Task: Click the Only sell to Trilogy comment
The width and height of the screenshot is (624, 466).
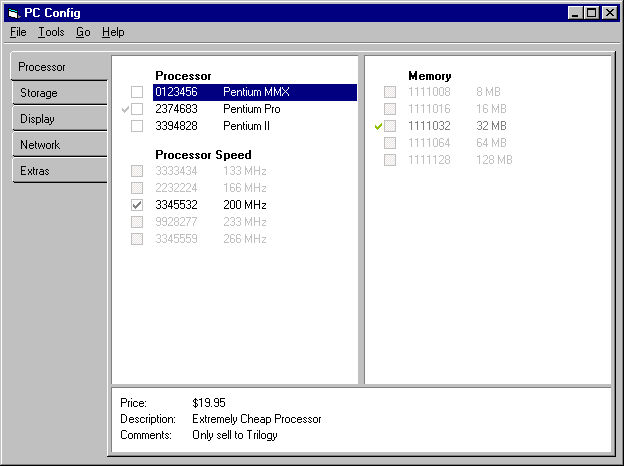Action: (x=235, y=435)
